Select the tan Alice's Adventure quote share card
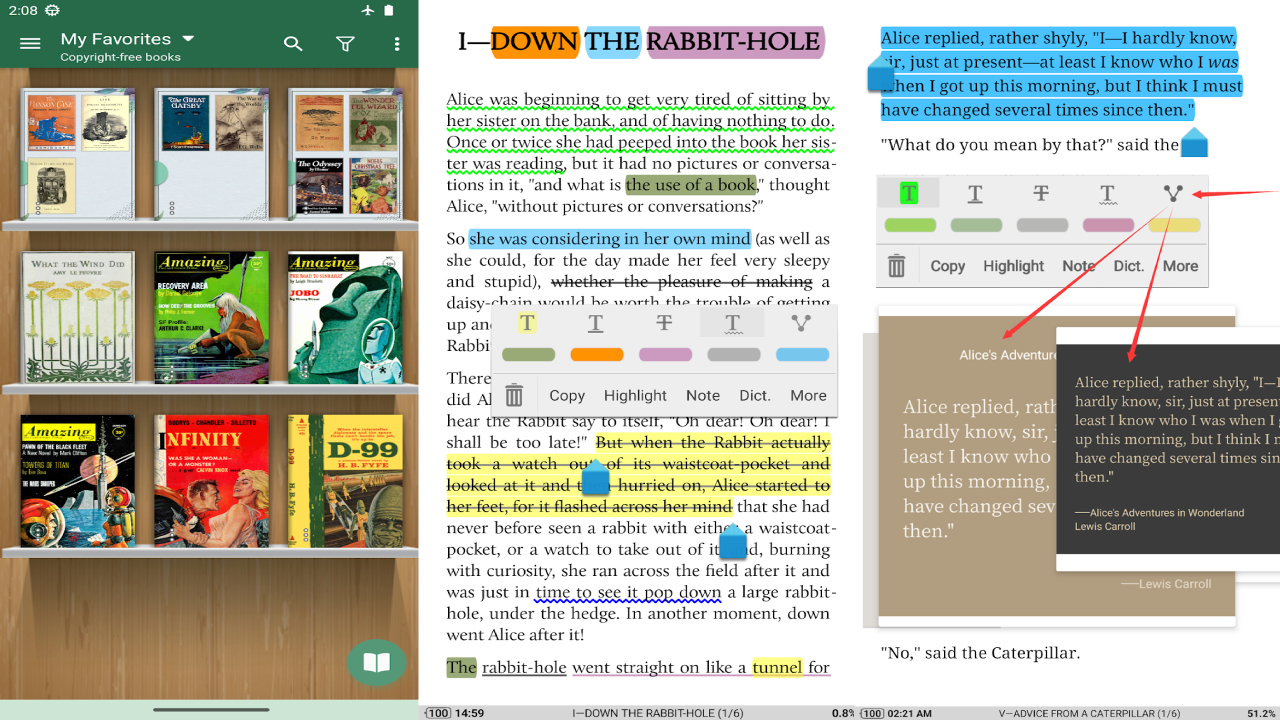1280x720 pixels. tap(966, 466)
